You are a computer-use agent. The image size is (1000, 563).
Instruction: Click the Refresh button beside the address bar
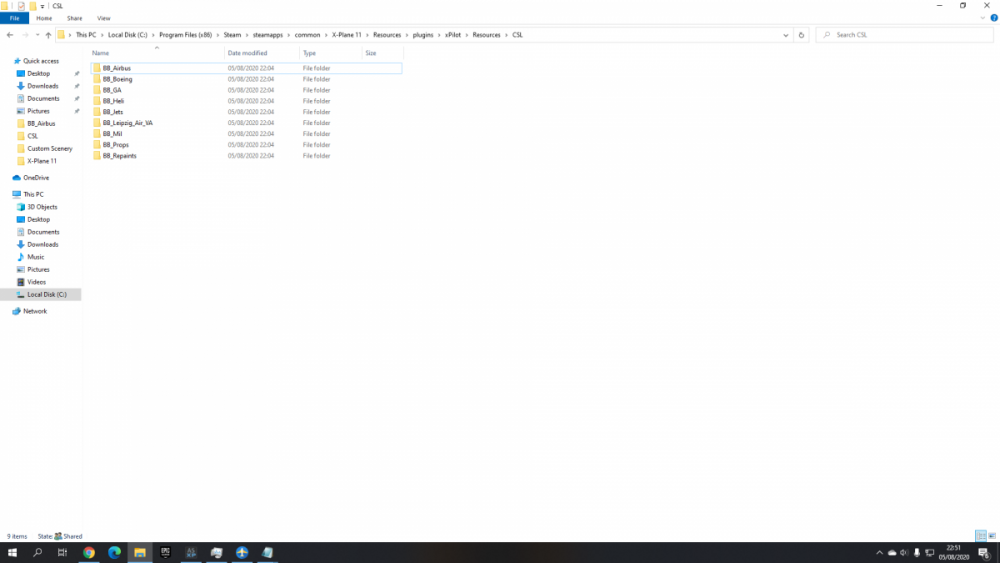[x=801, y=35]
